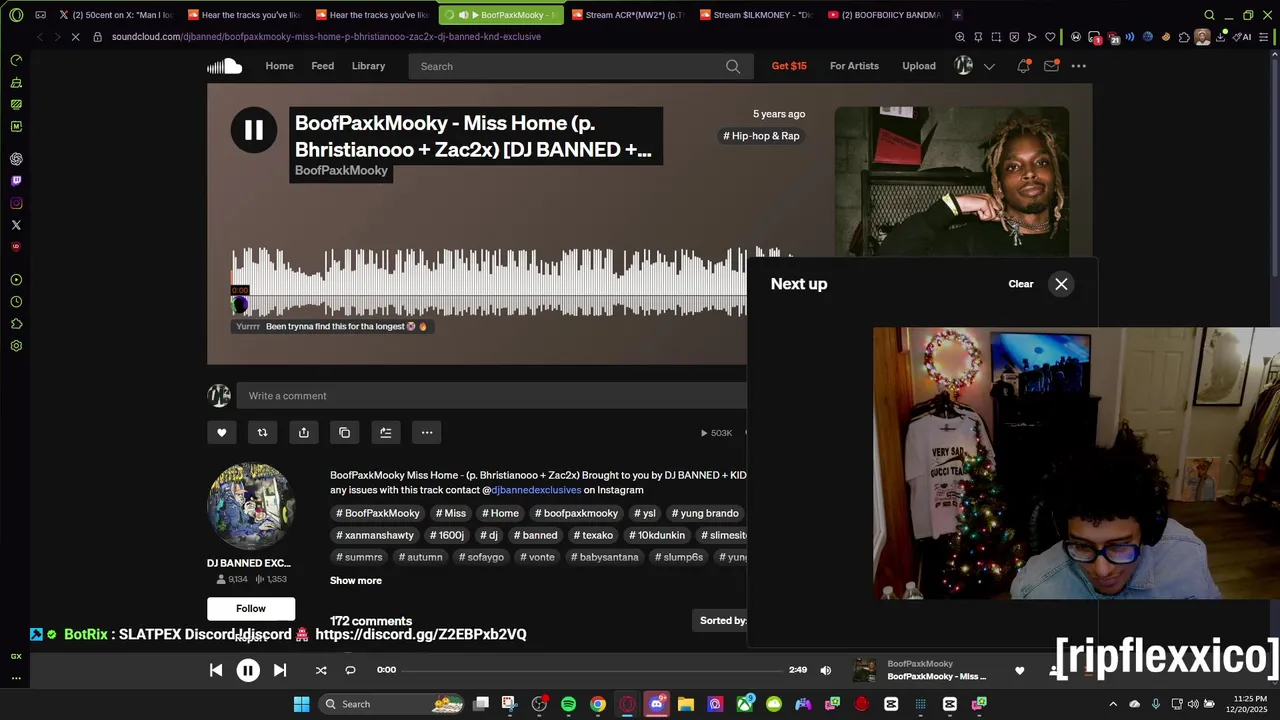
Task: Toggle shuffle in the bottom player
Action: [x=321, y=670]
